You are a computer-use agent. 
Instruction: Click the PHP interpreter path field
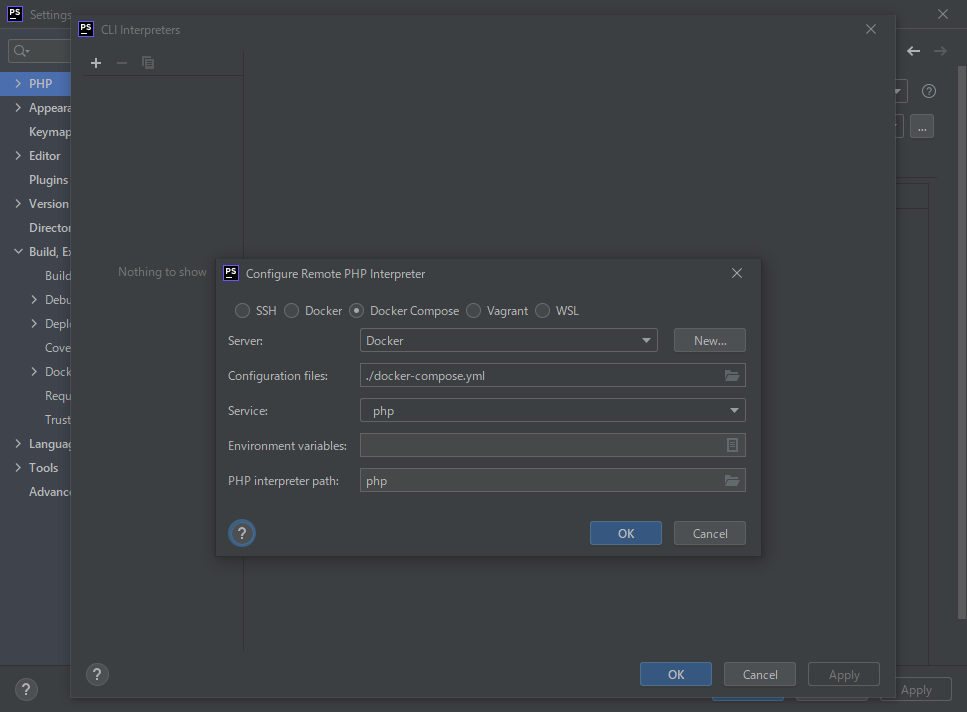pyautogui.click(x=540, y=481)
